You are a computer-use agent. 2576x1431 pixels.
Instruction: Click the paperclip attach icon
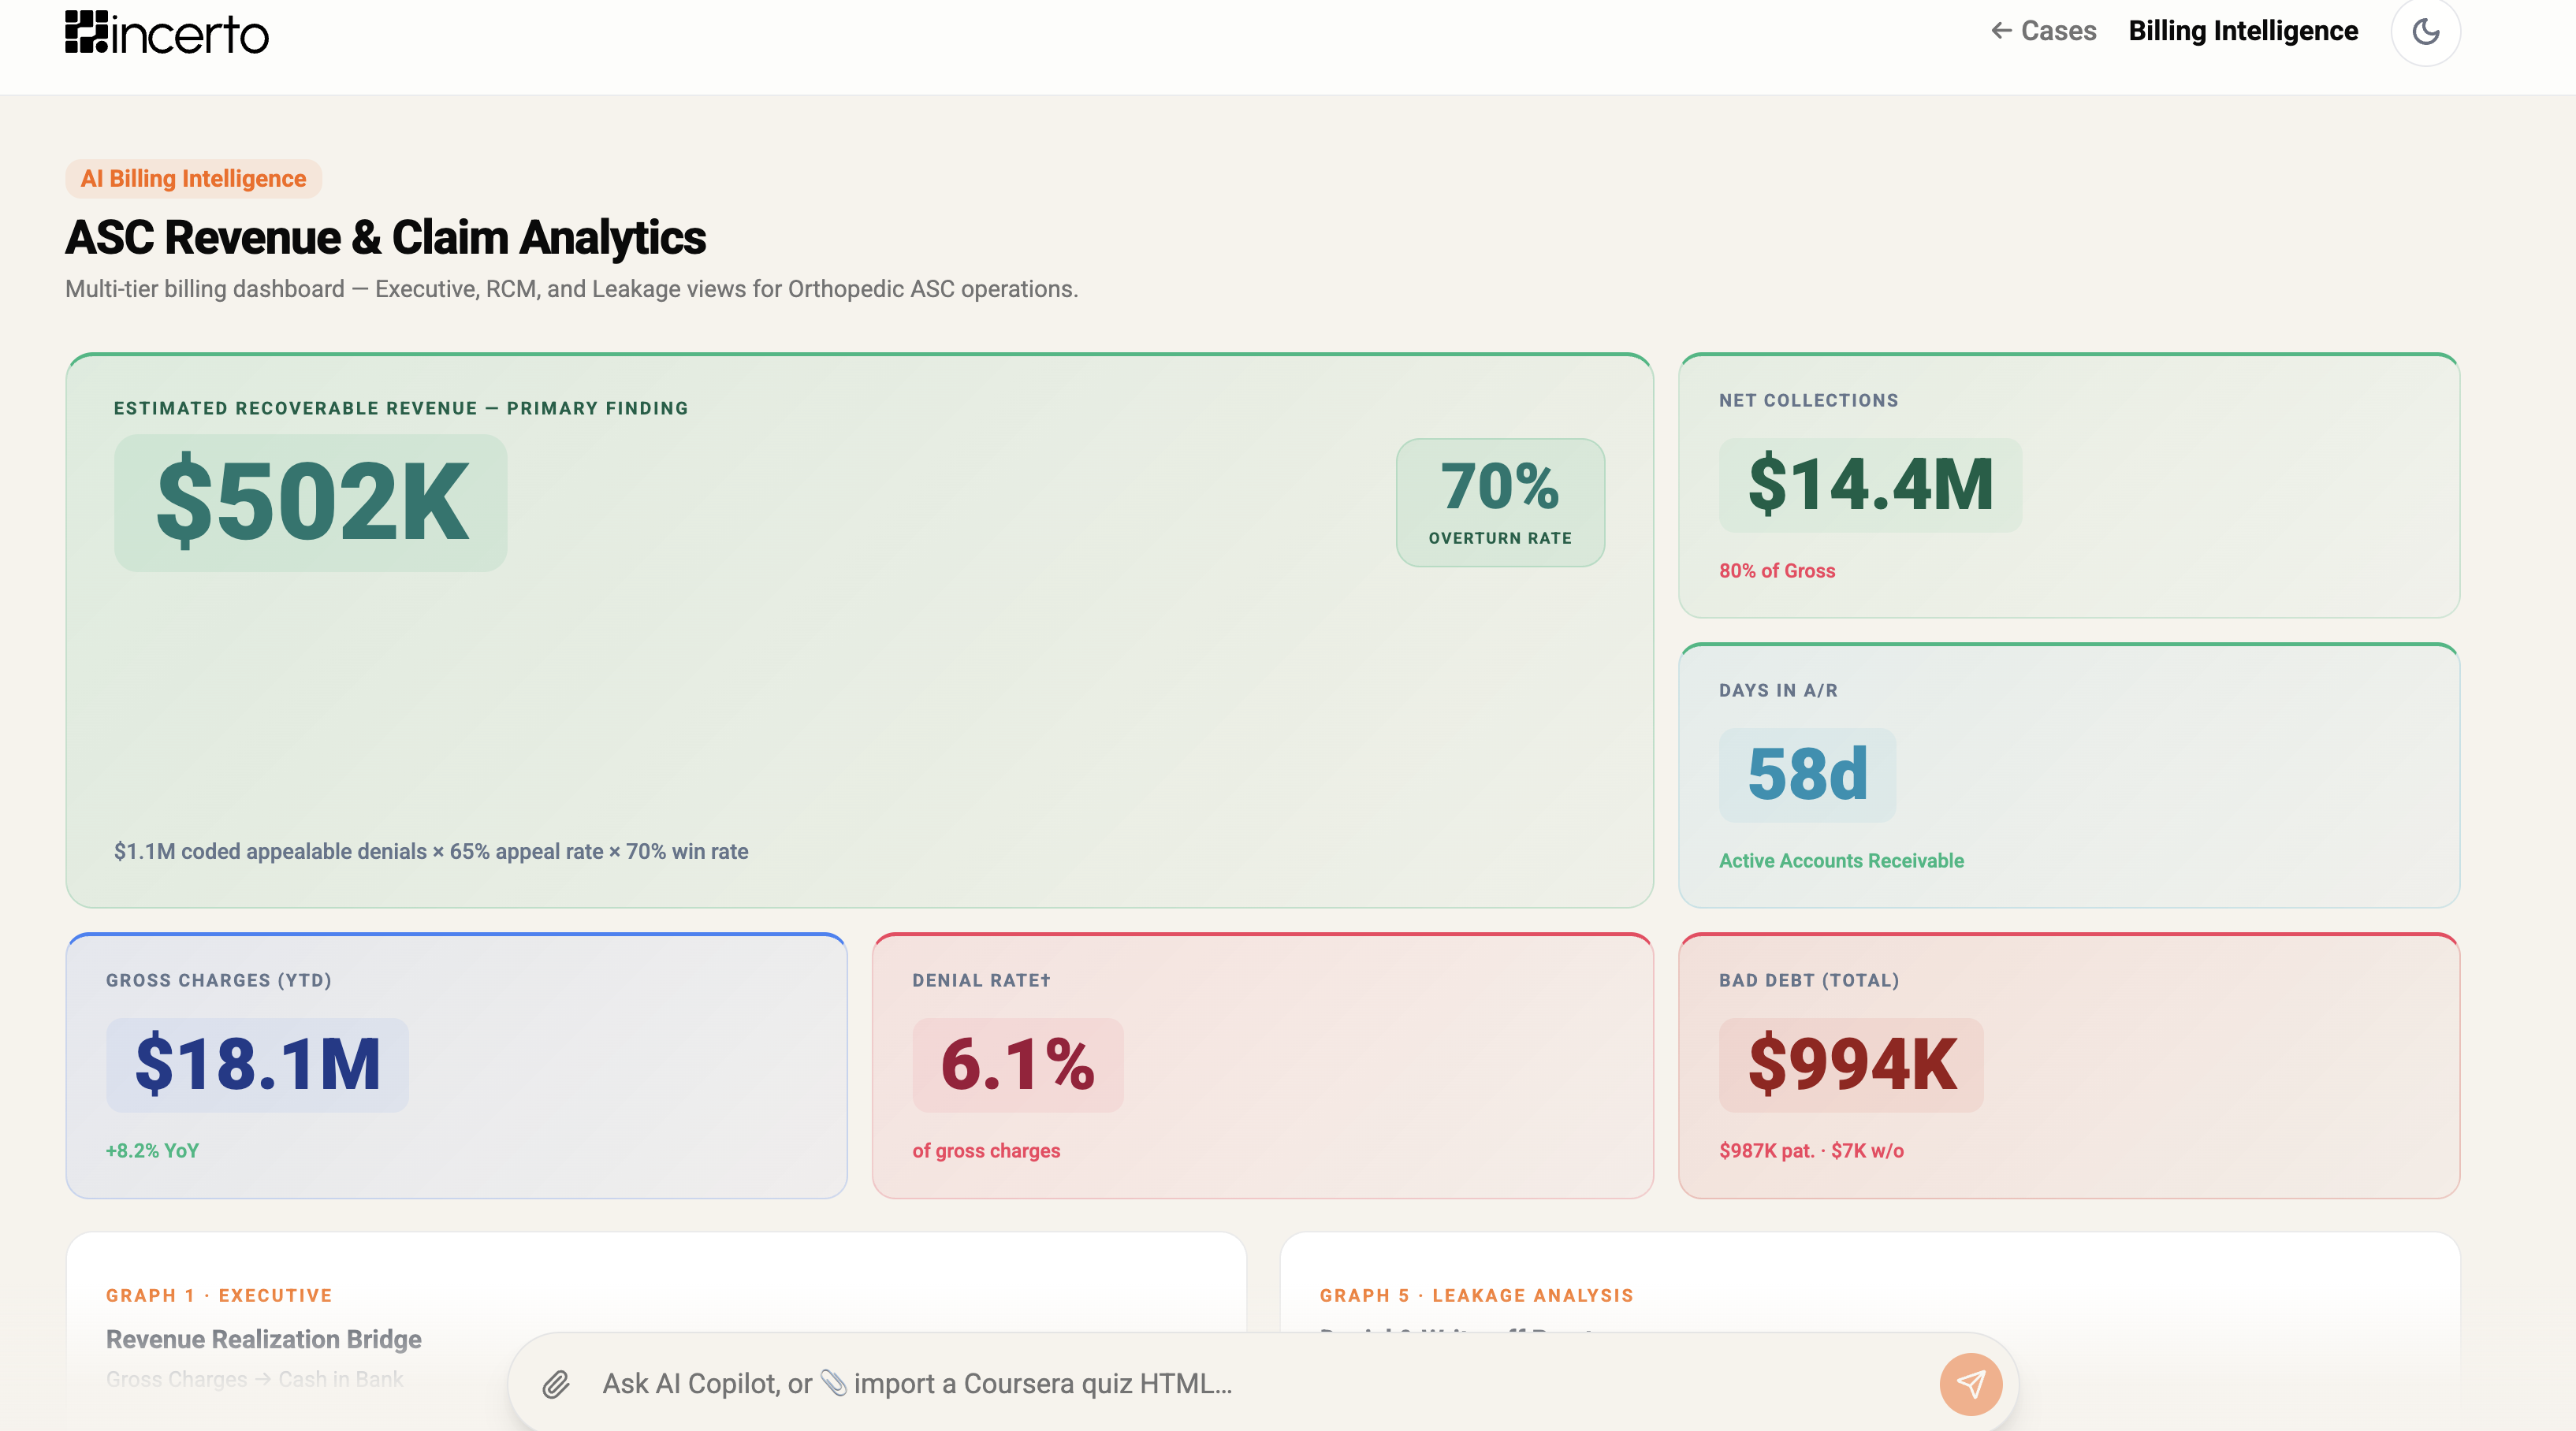(556, 1384)
